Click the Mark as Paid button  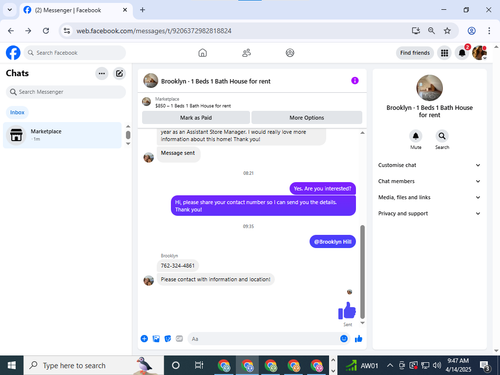click(x=196, y=118)
